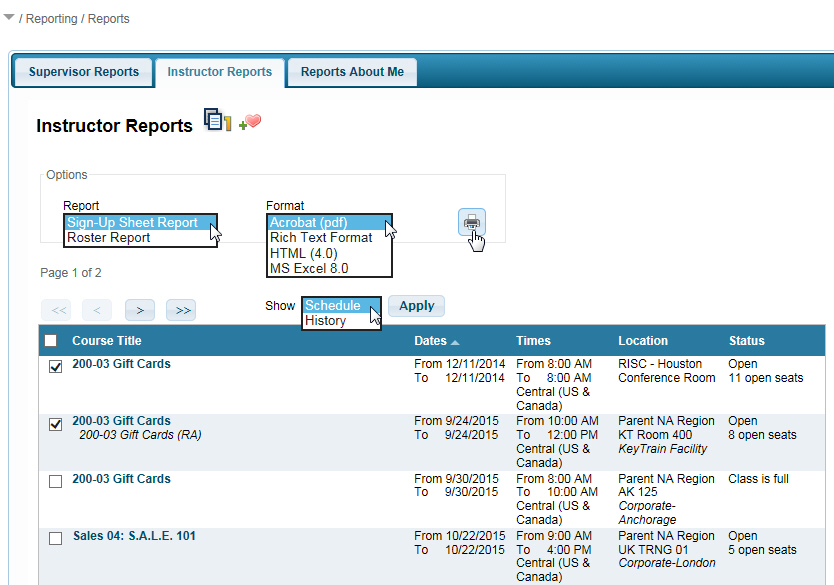Go to the next page with the arrow button
The width and height of the screenshot is (834, 585).
(x=139, y=310)
